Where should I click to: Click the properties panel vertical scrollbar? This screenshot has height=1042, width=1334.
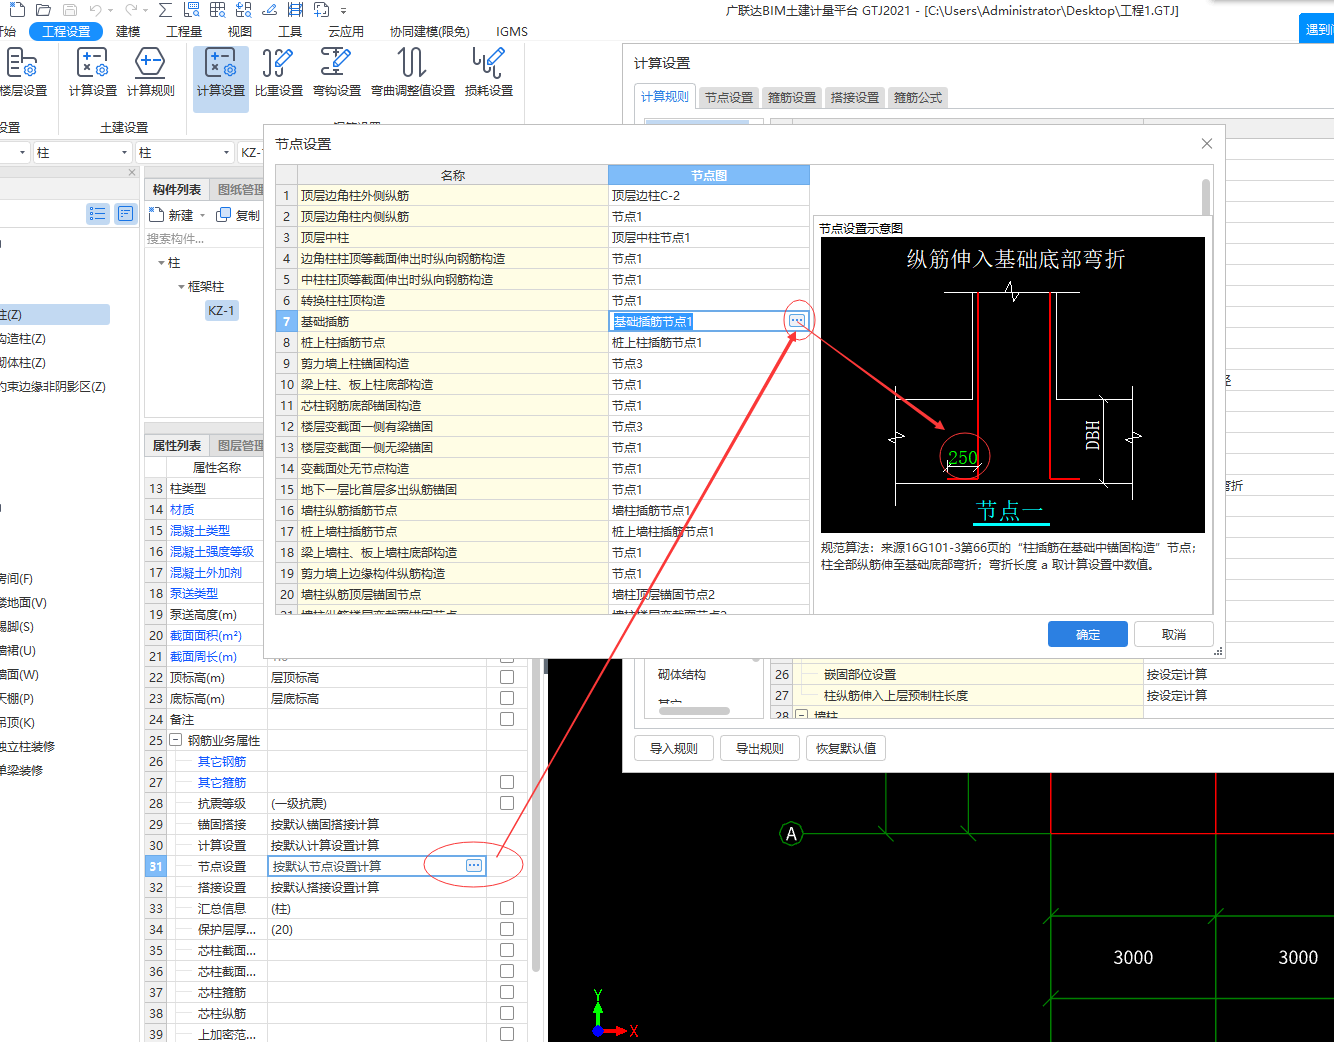[x=536, y=815]
